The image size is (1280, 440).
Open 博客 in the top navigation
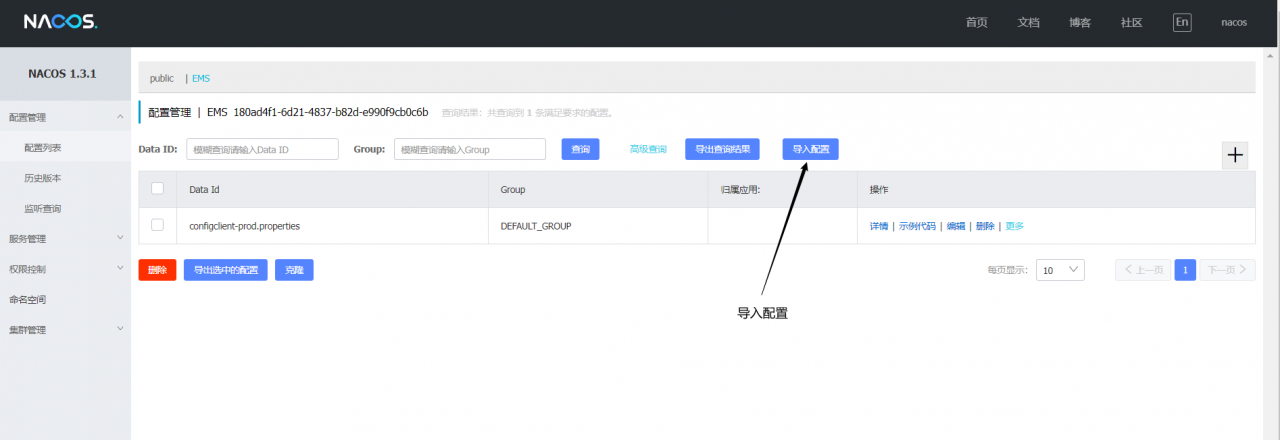pos(1080,22)
